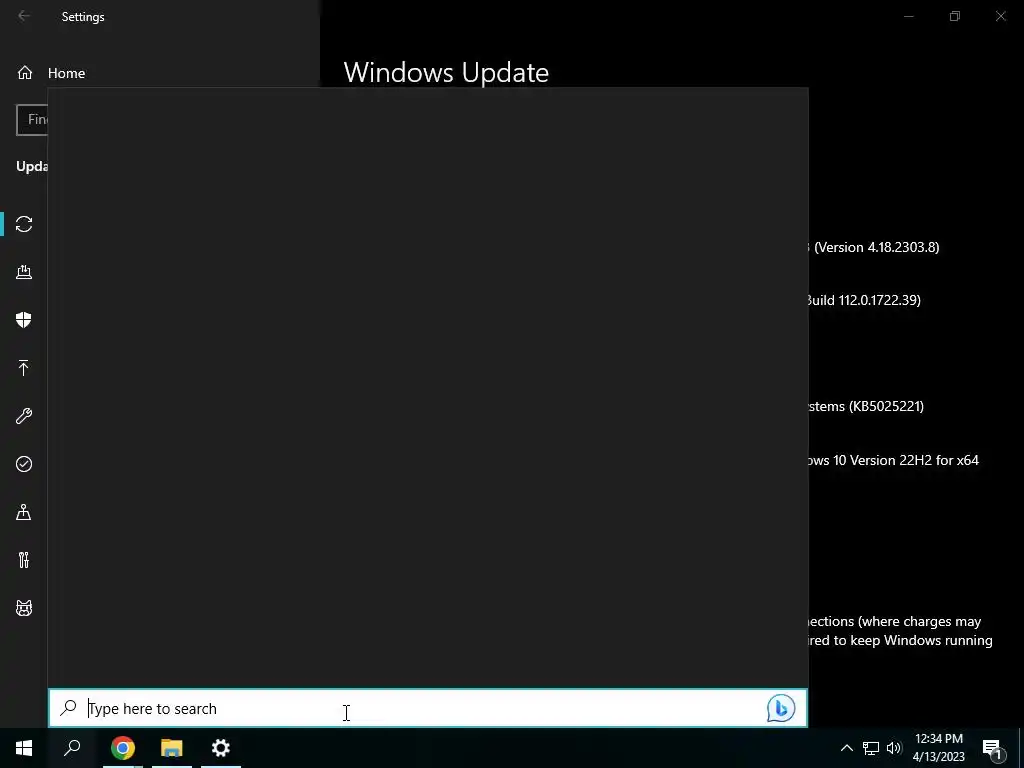Select the Backup upload arrow icon
Screen dimensions: 1024x768
pyautogui.click(x=24, y=368)
